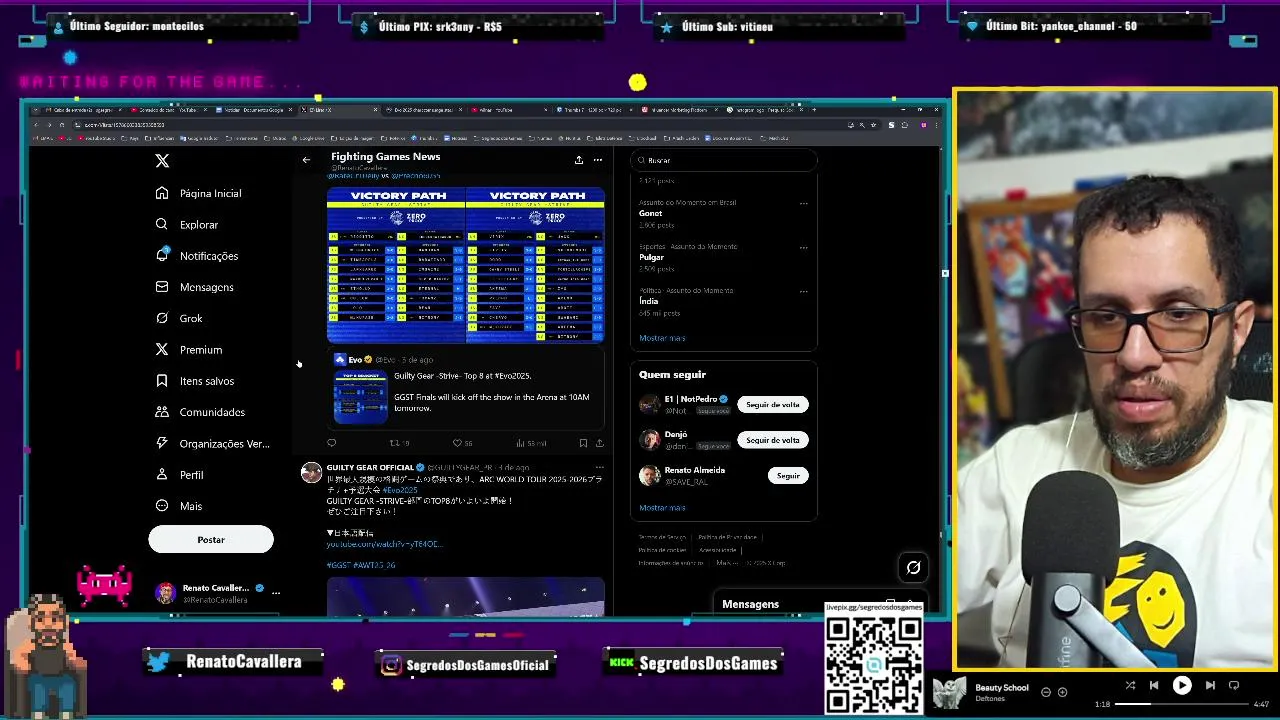The height and width of the screenshot is (720, 1280).
Task: Open options for Índia trend
Action: tap(803, 292)
